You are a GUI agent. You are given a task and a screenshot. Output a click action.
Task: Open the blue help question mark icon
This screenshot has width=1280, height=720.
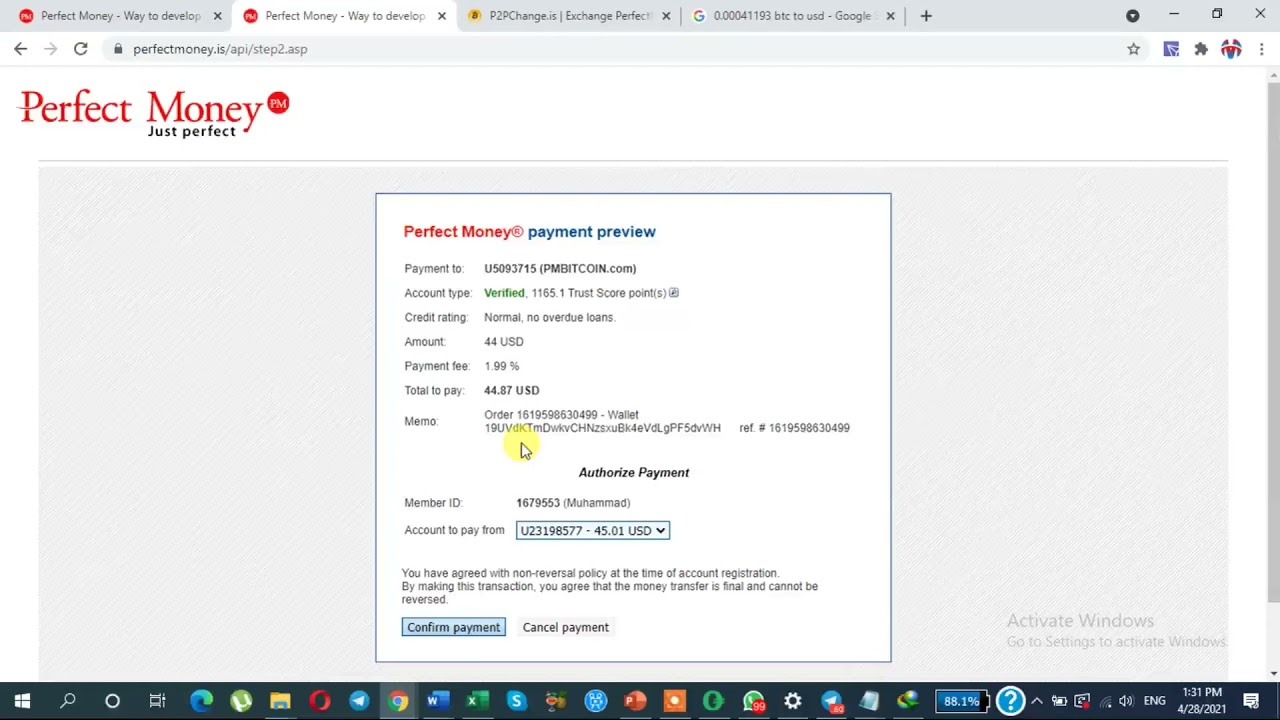coord(1011,701)
